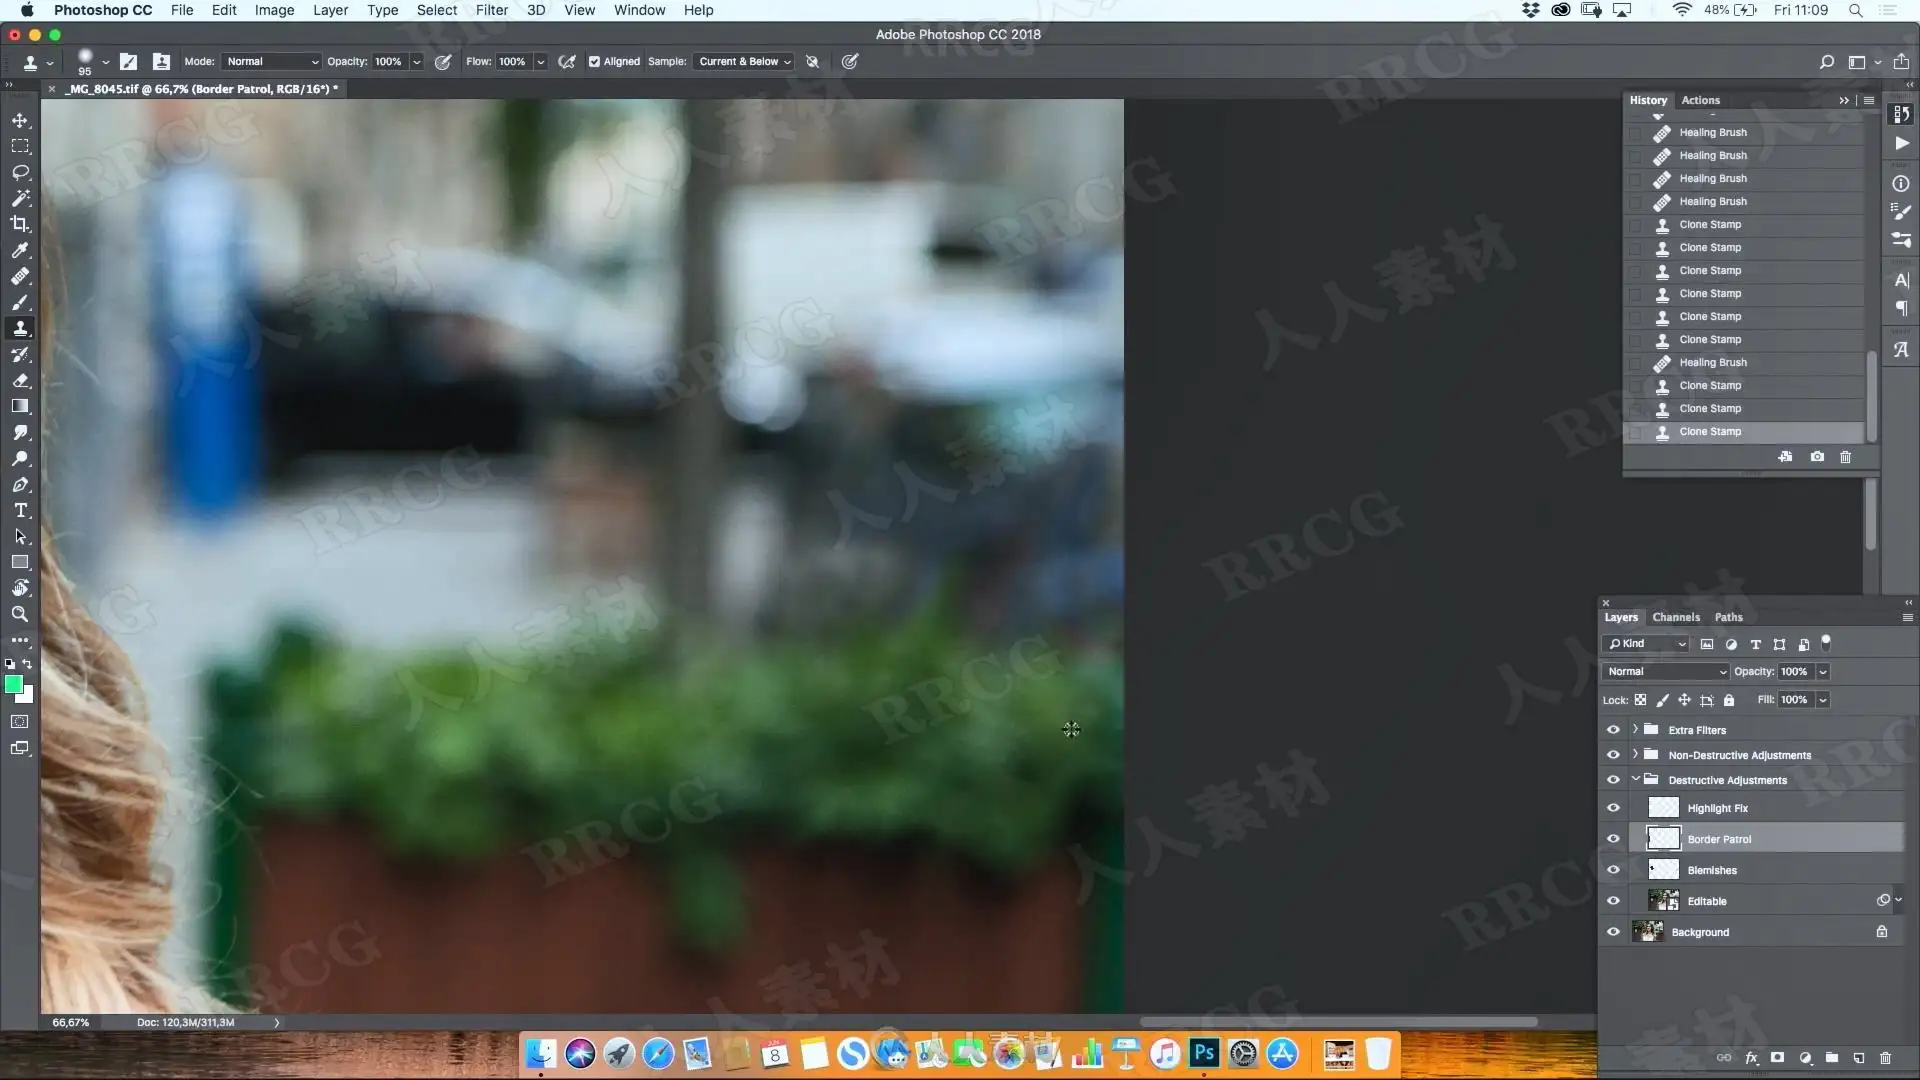Uncheck the Aligned checkbox
The image size is (1920, 1080).
tap(594, 62)
